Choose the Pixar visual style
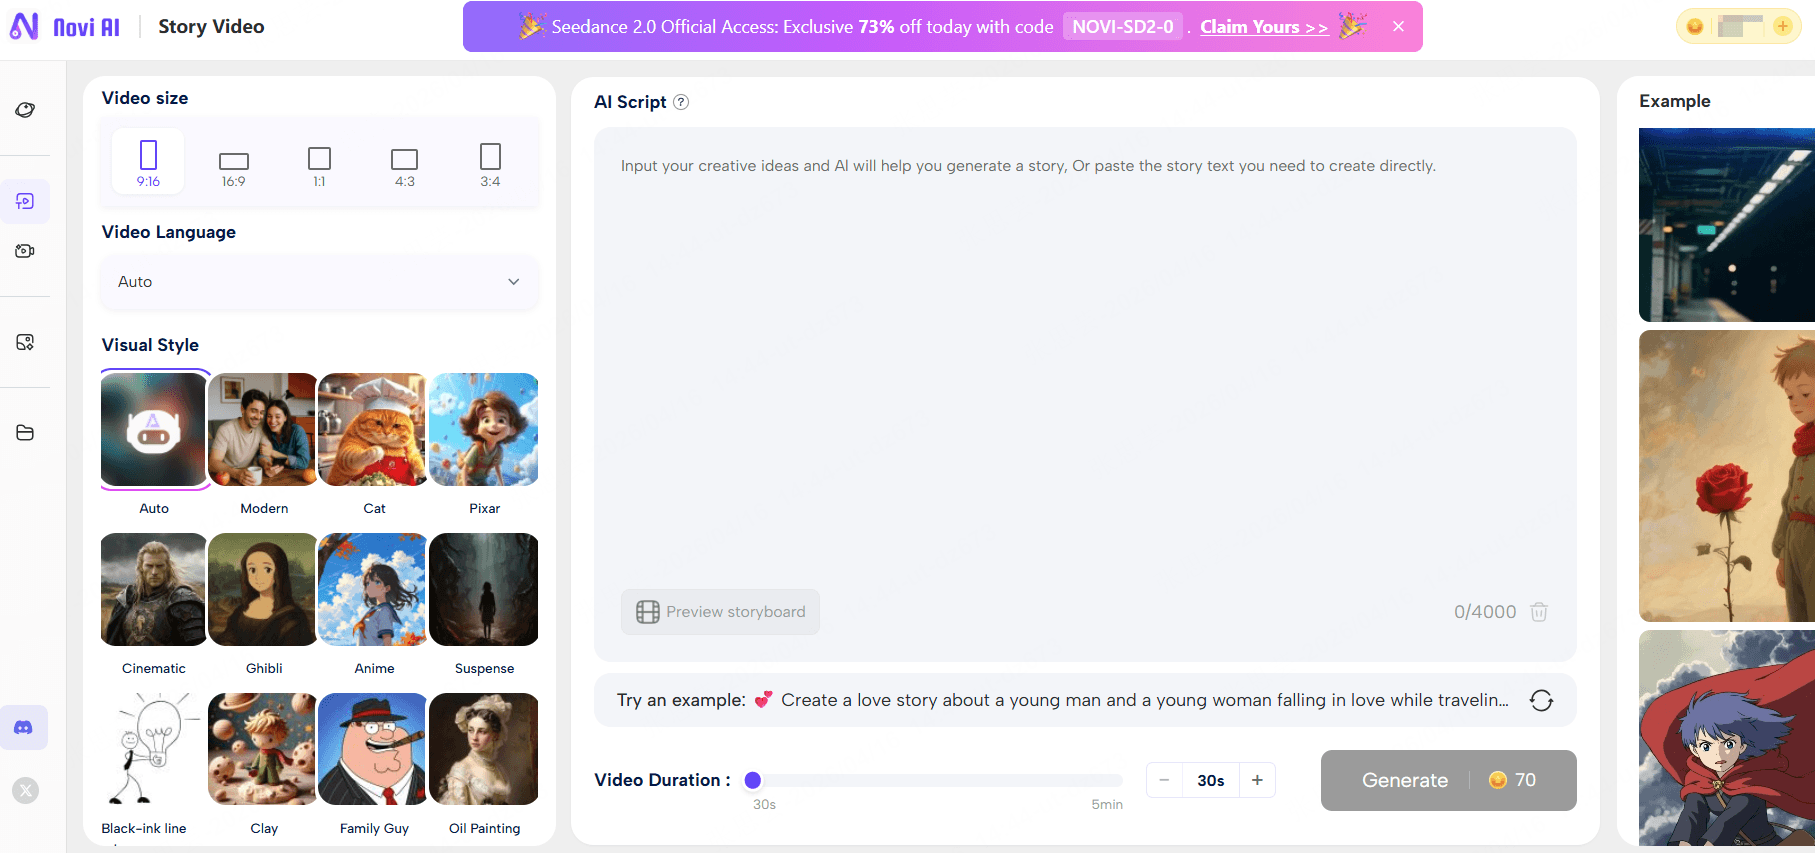This screenshot has width=1815, height=853. pyautogui.click(x=484, y=430)
